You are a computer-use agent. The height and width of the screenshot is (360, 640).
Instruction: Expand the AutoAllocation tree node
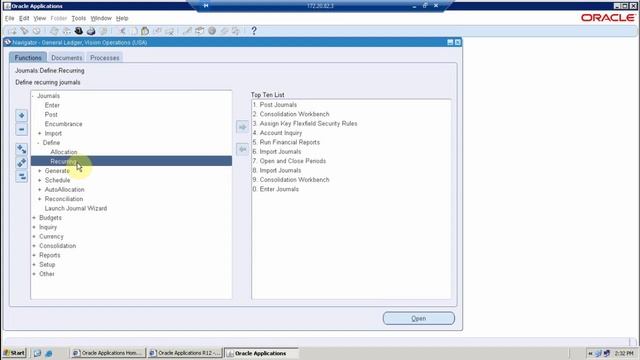click(40, 190)
